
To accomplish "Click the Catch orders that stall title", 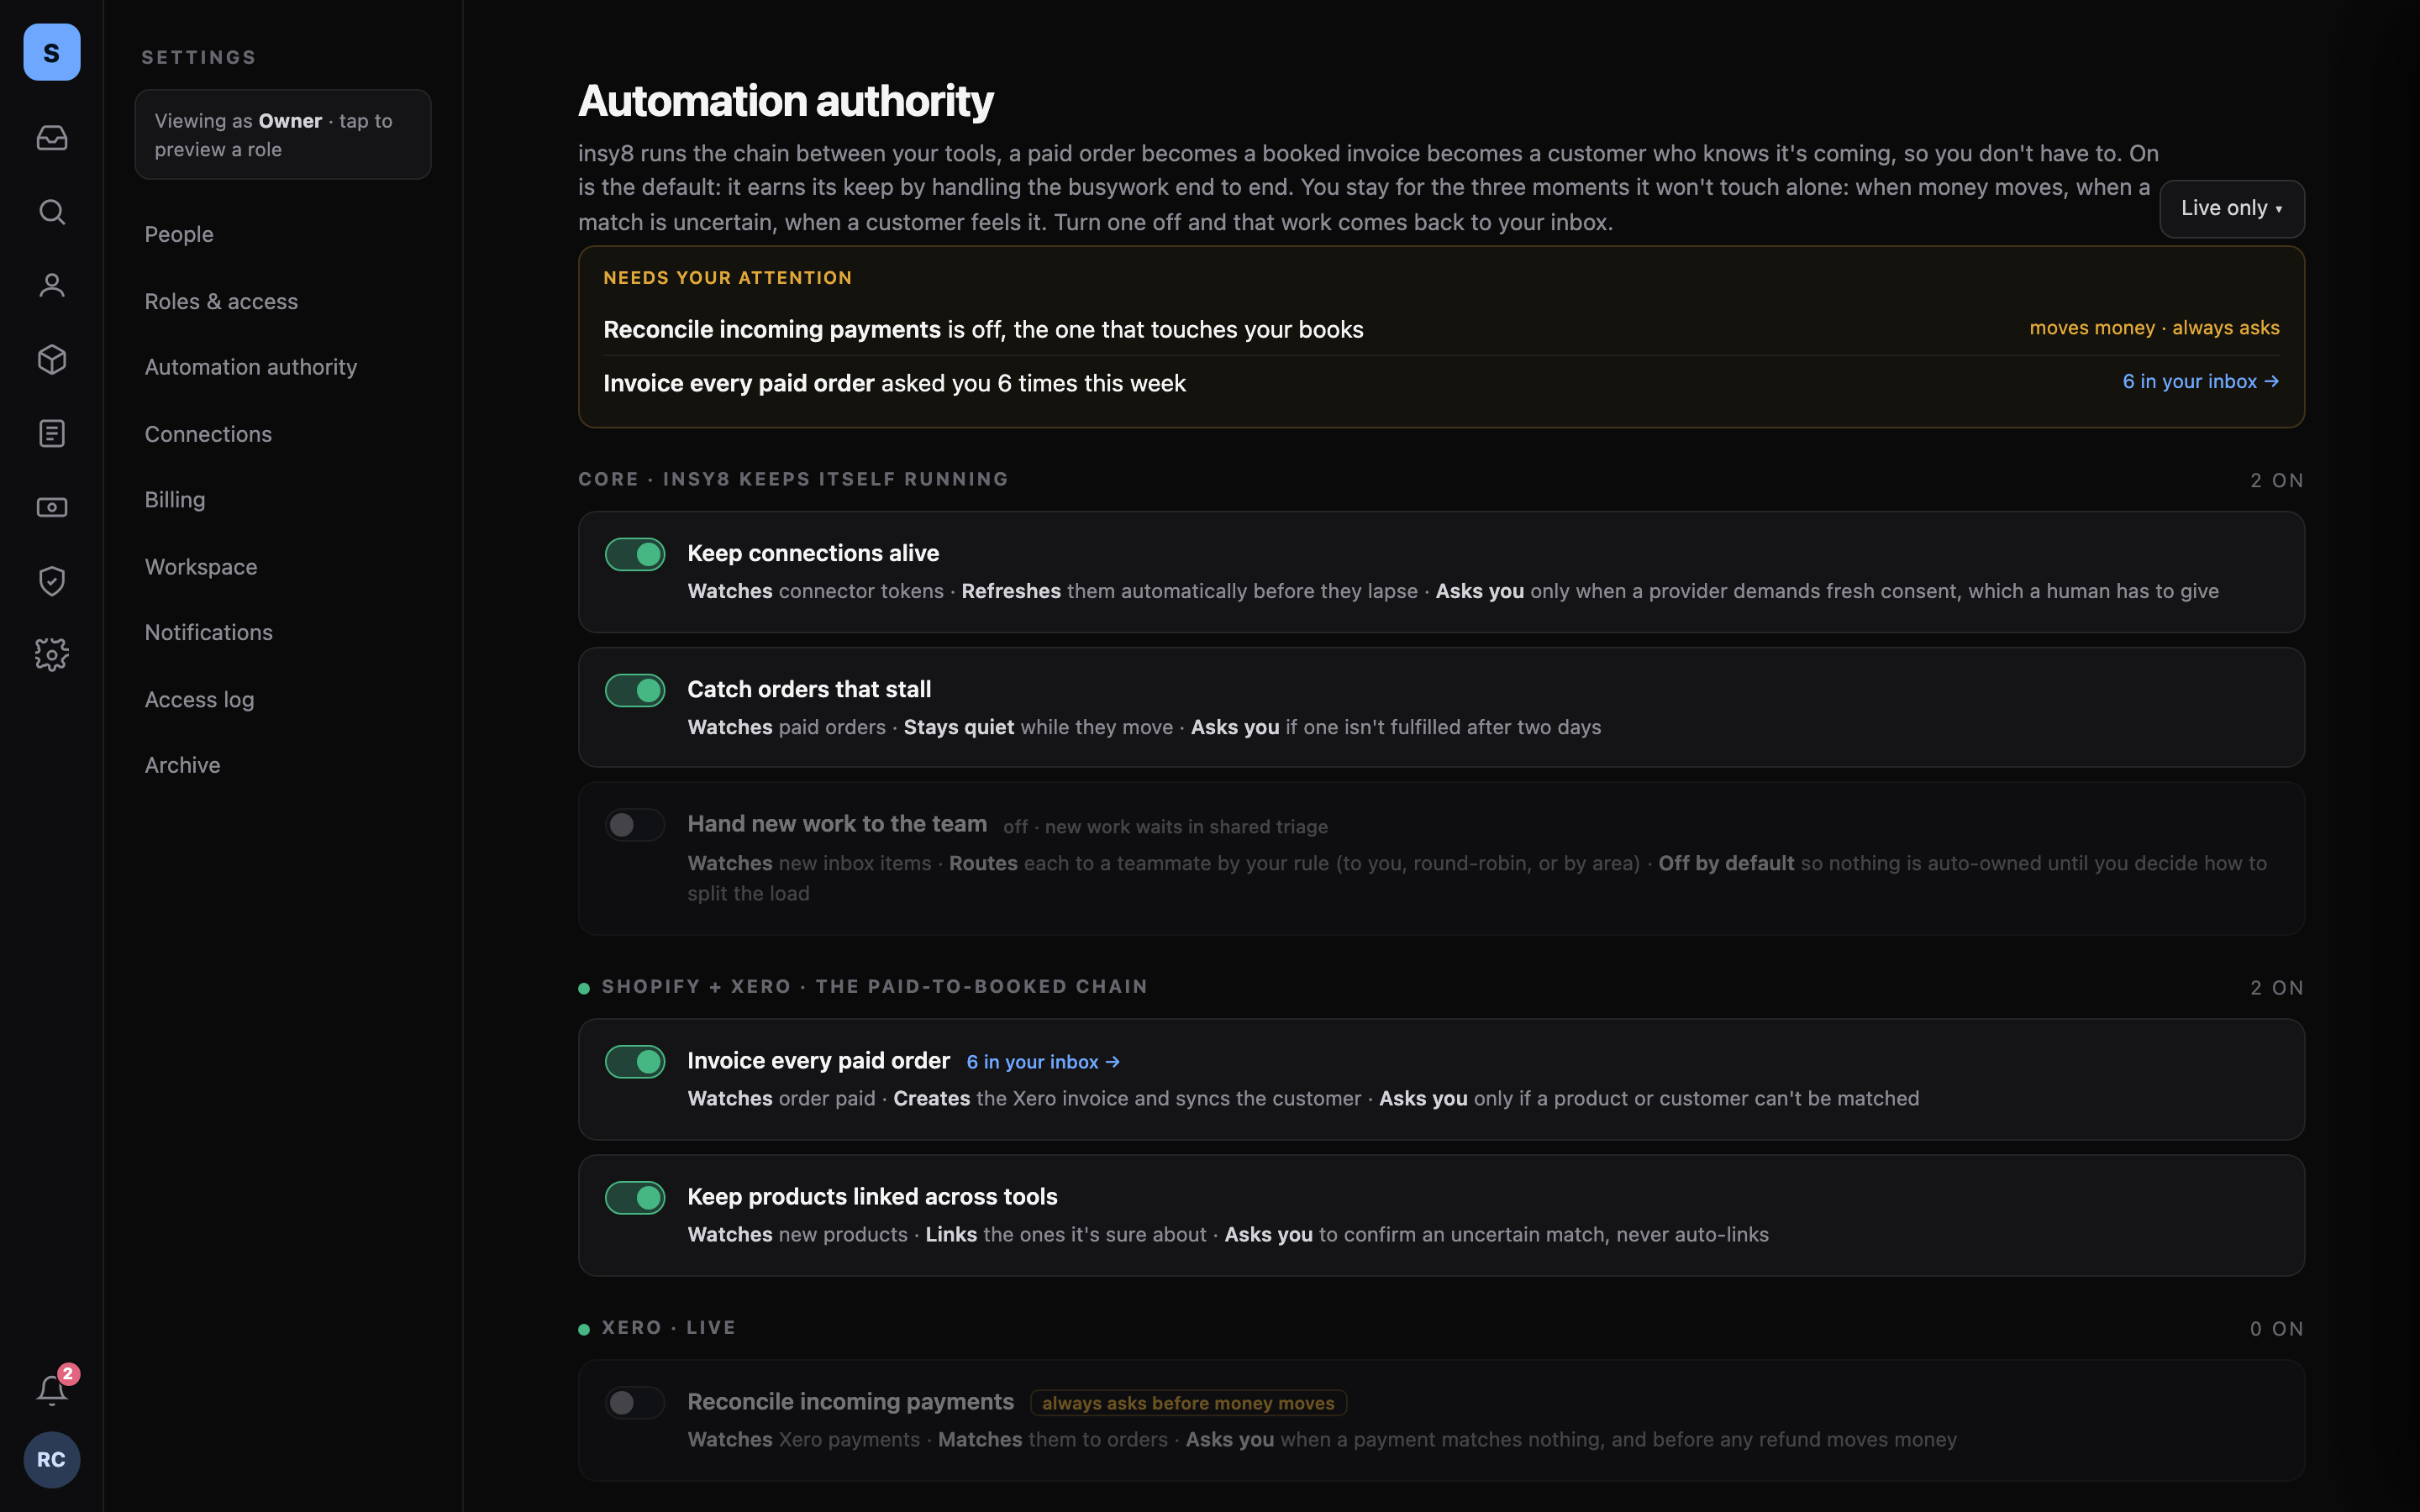I will [x=809, y=689].
